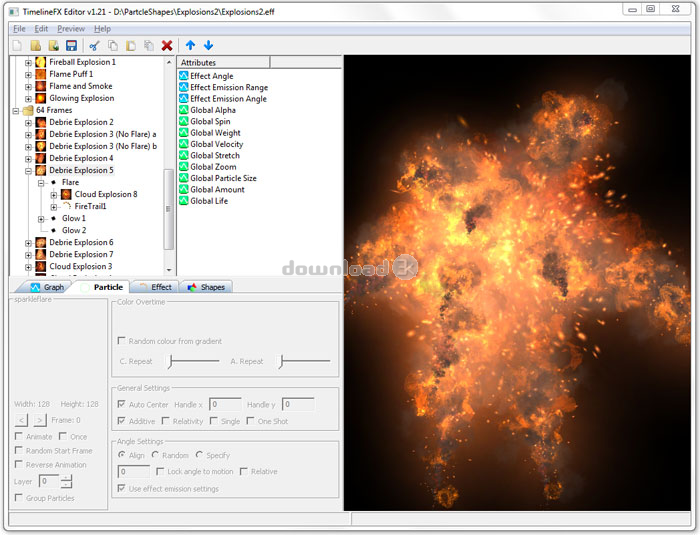The width and height of the screenshot is (700, 535).
Task: Open the Edit menu
Action: 41,29
